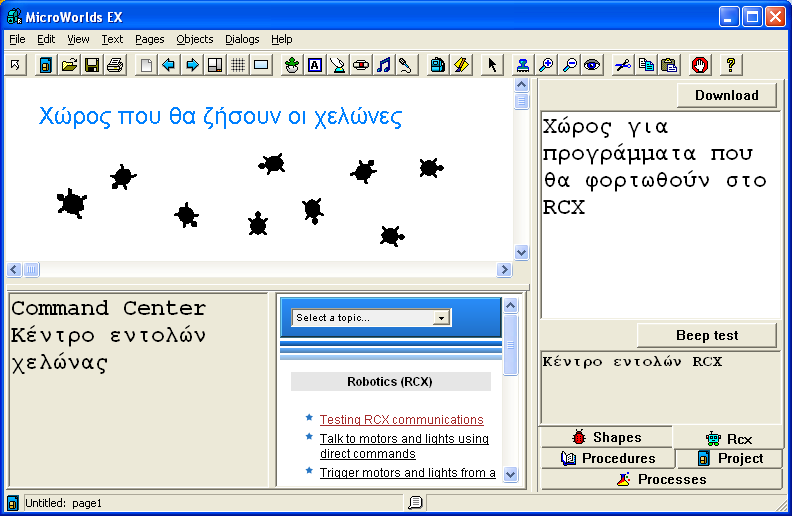Click inside the Command Center text area
The image size is (792, 516).
coord(138,390)
